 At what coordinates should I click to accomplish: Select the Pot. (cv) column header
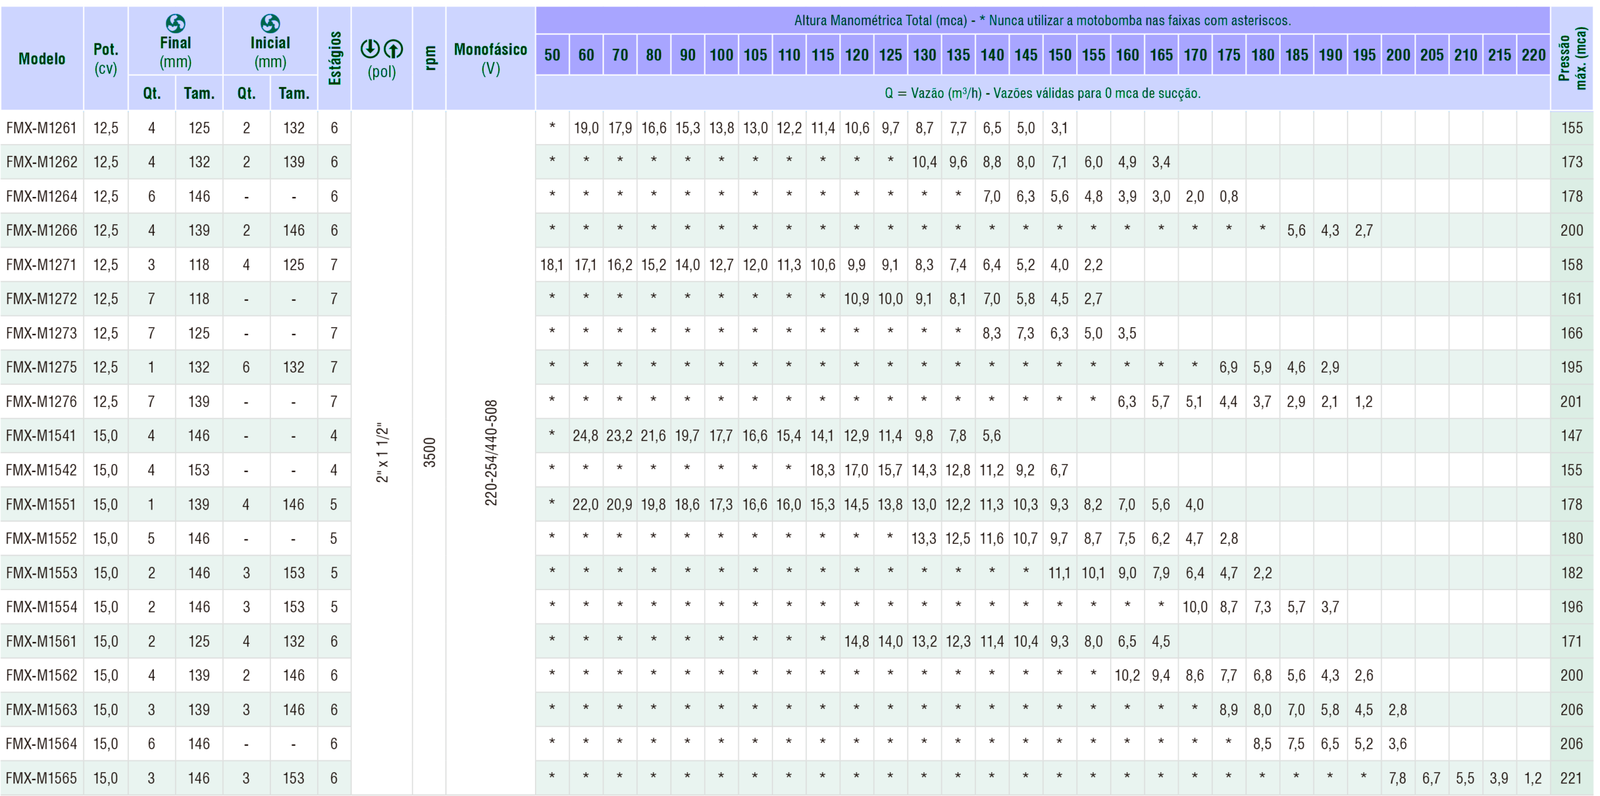pos(106,58)
